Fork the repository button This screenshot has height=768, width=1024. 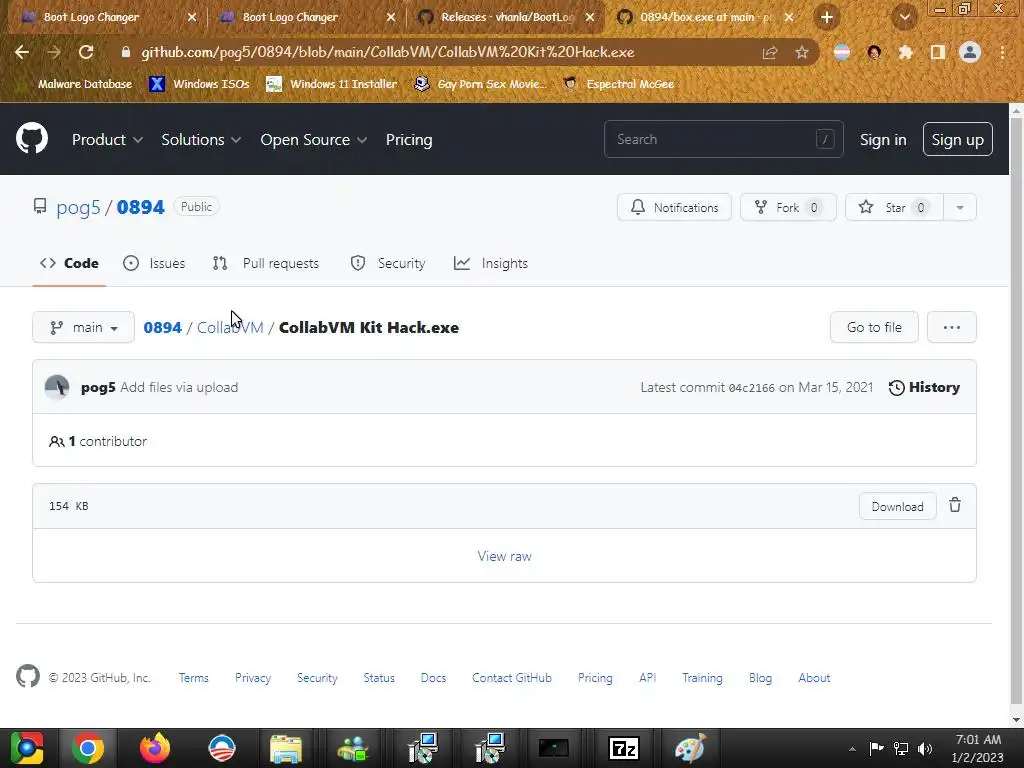788,208
